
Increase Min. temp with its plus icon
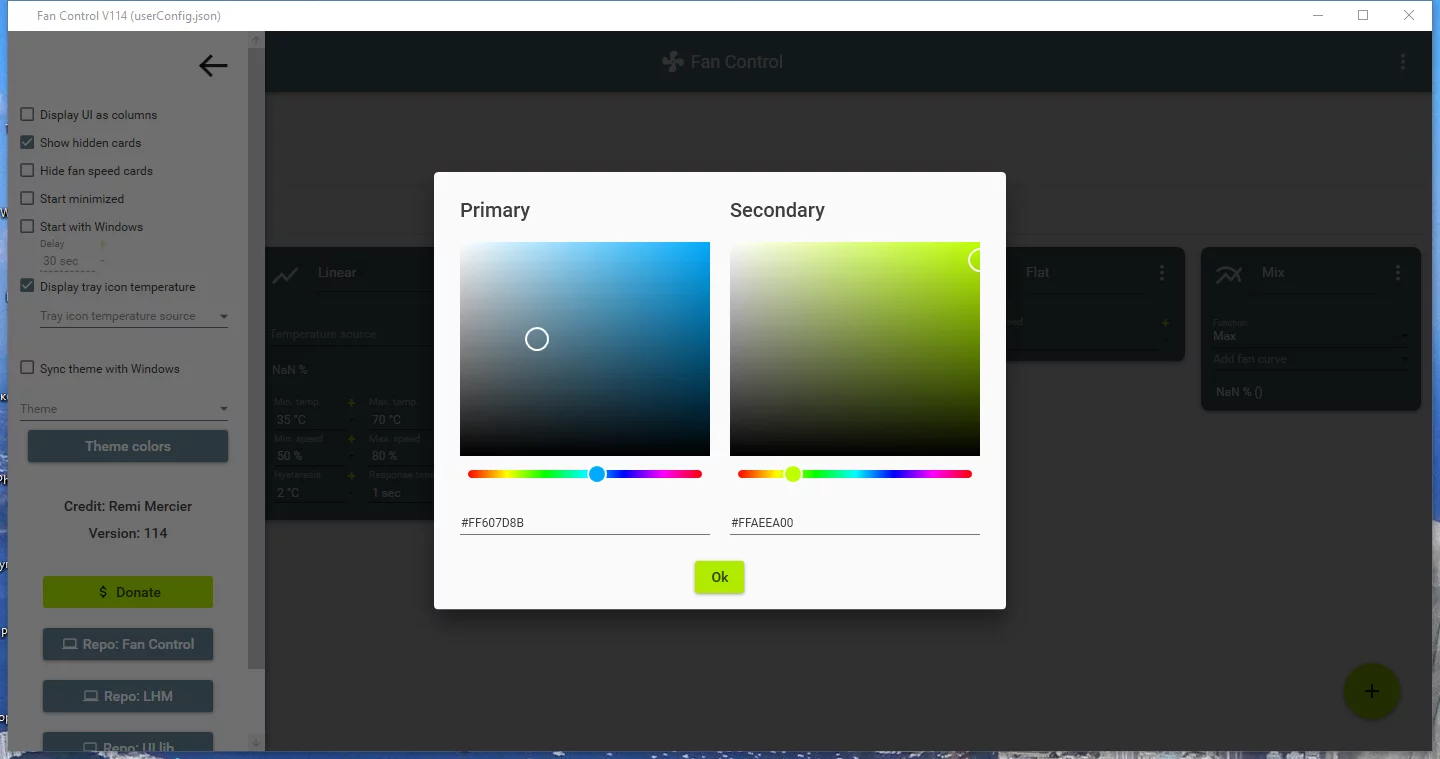[x=351, y=402]
